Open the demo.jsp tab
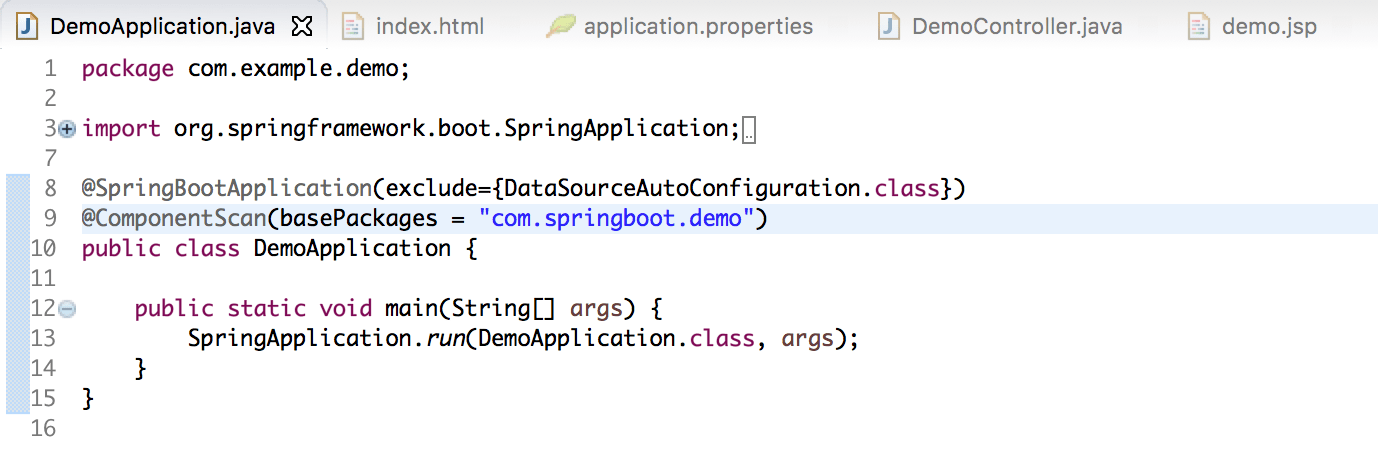The width and height of the screenshot is (1378, 454). [1268, 26]
